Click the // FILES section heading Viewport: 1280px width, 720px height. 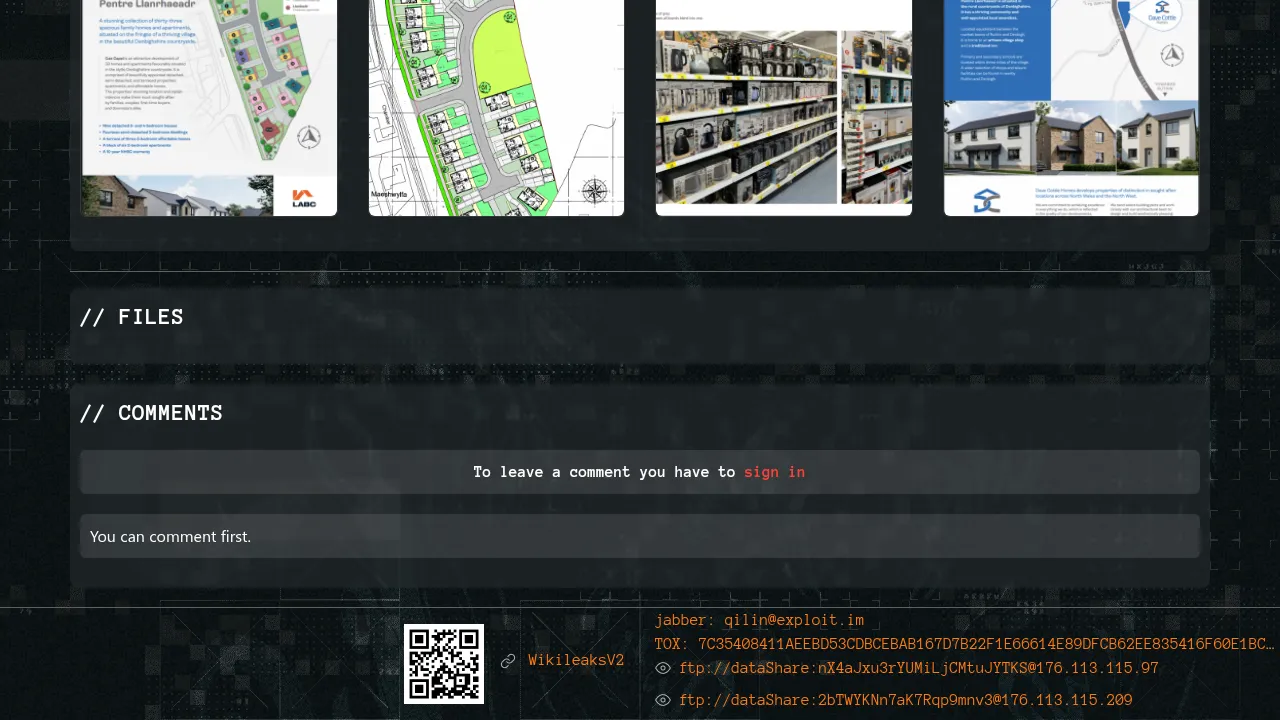click(x=132, y=317)
